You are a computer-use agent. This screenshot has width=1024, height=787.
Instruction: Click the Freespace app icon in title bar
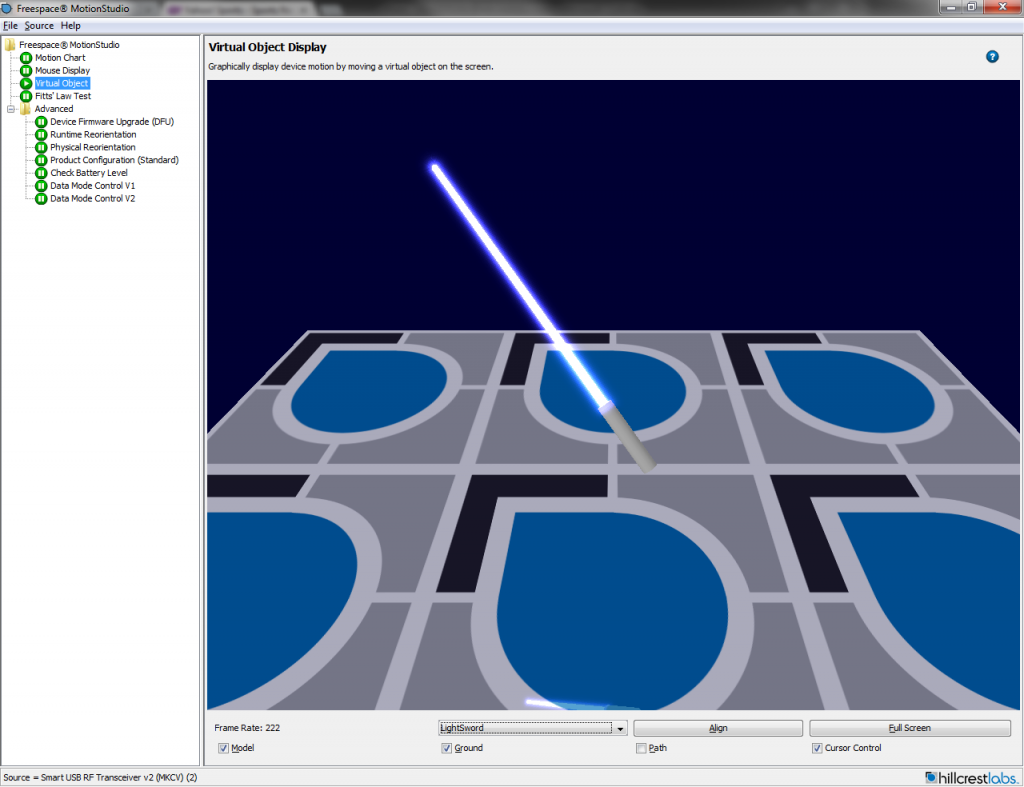(x=7, y=8)
